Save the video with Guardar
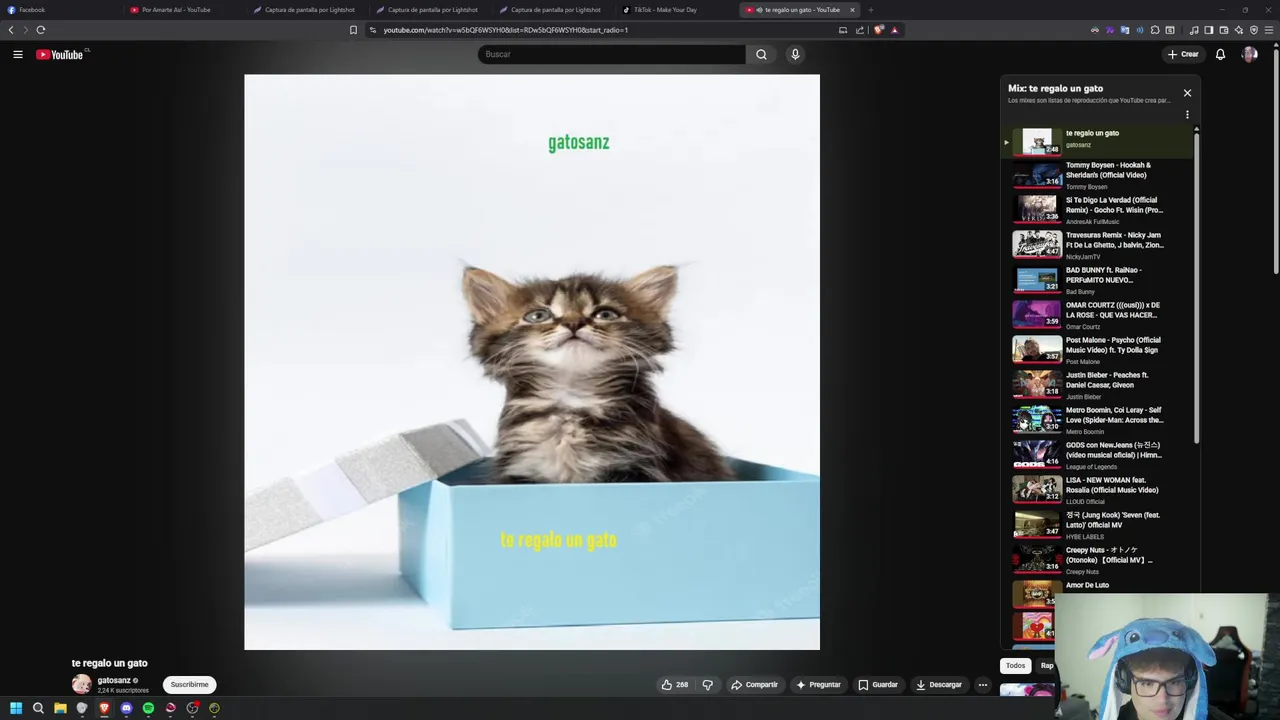This screenshot has width=1280, height=720. [878, 685]
